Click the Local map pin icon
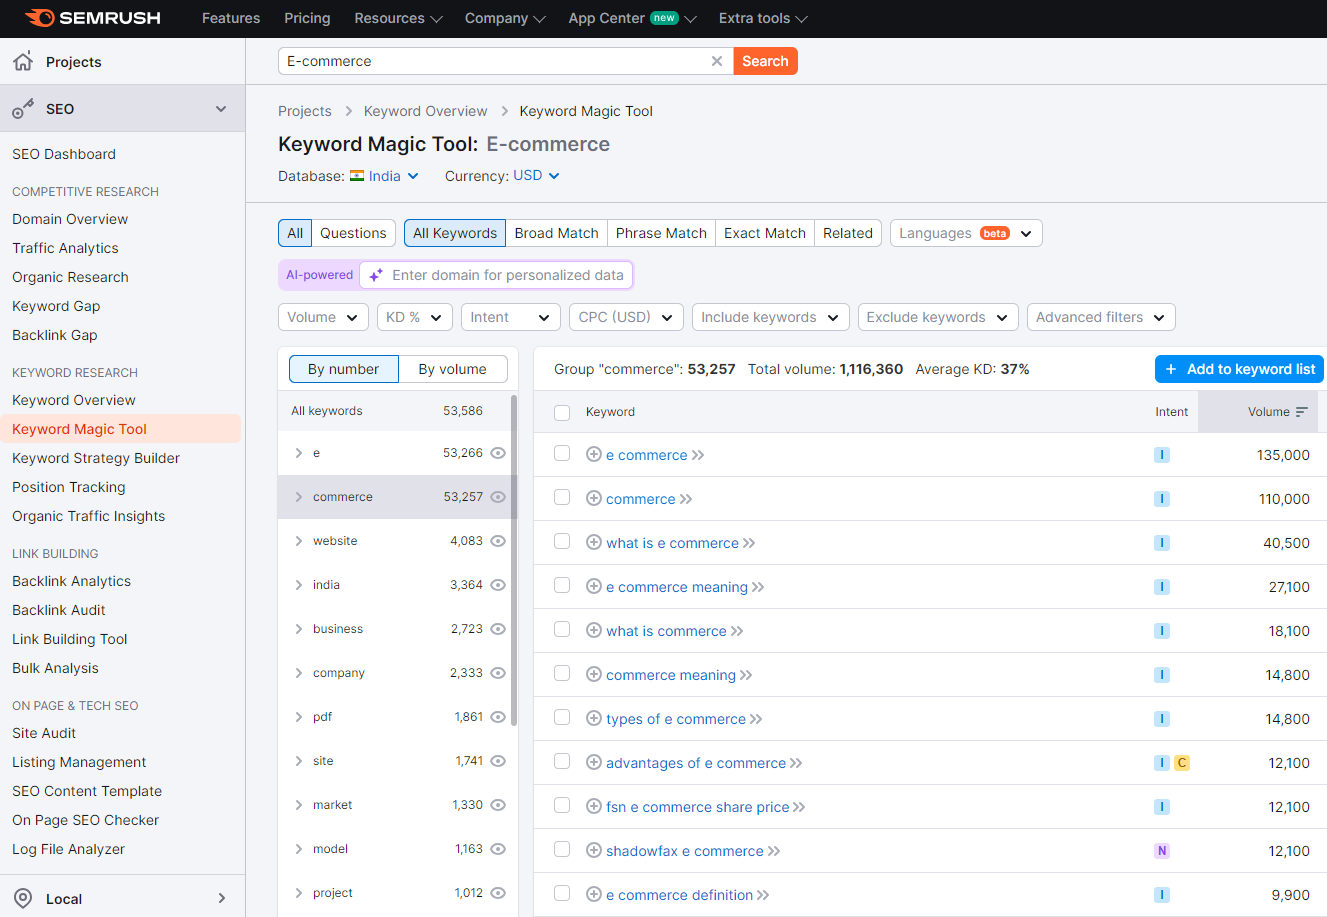 (x=23, y=898)
